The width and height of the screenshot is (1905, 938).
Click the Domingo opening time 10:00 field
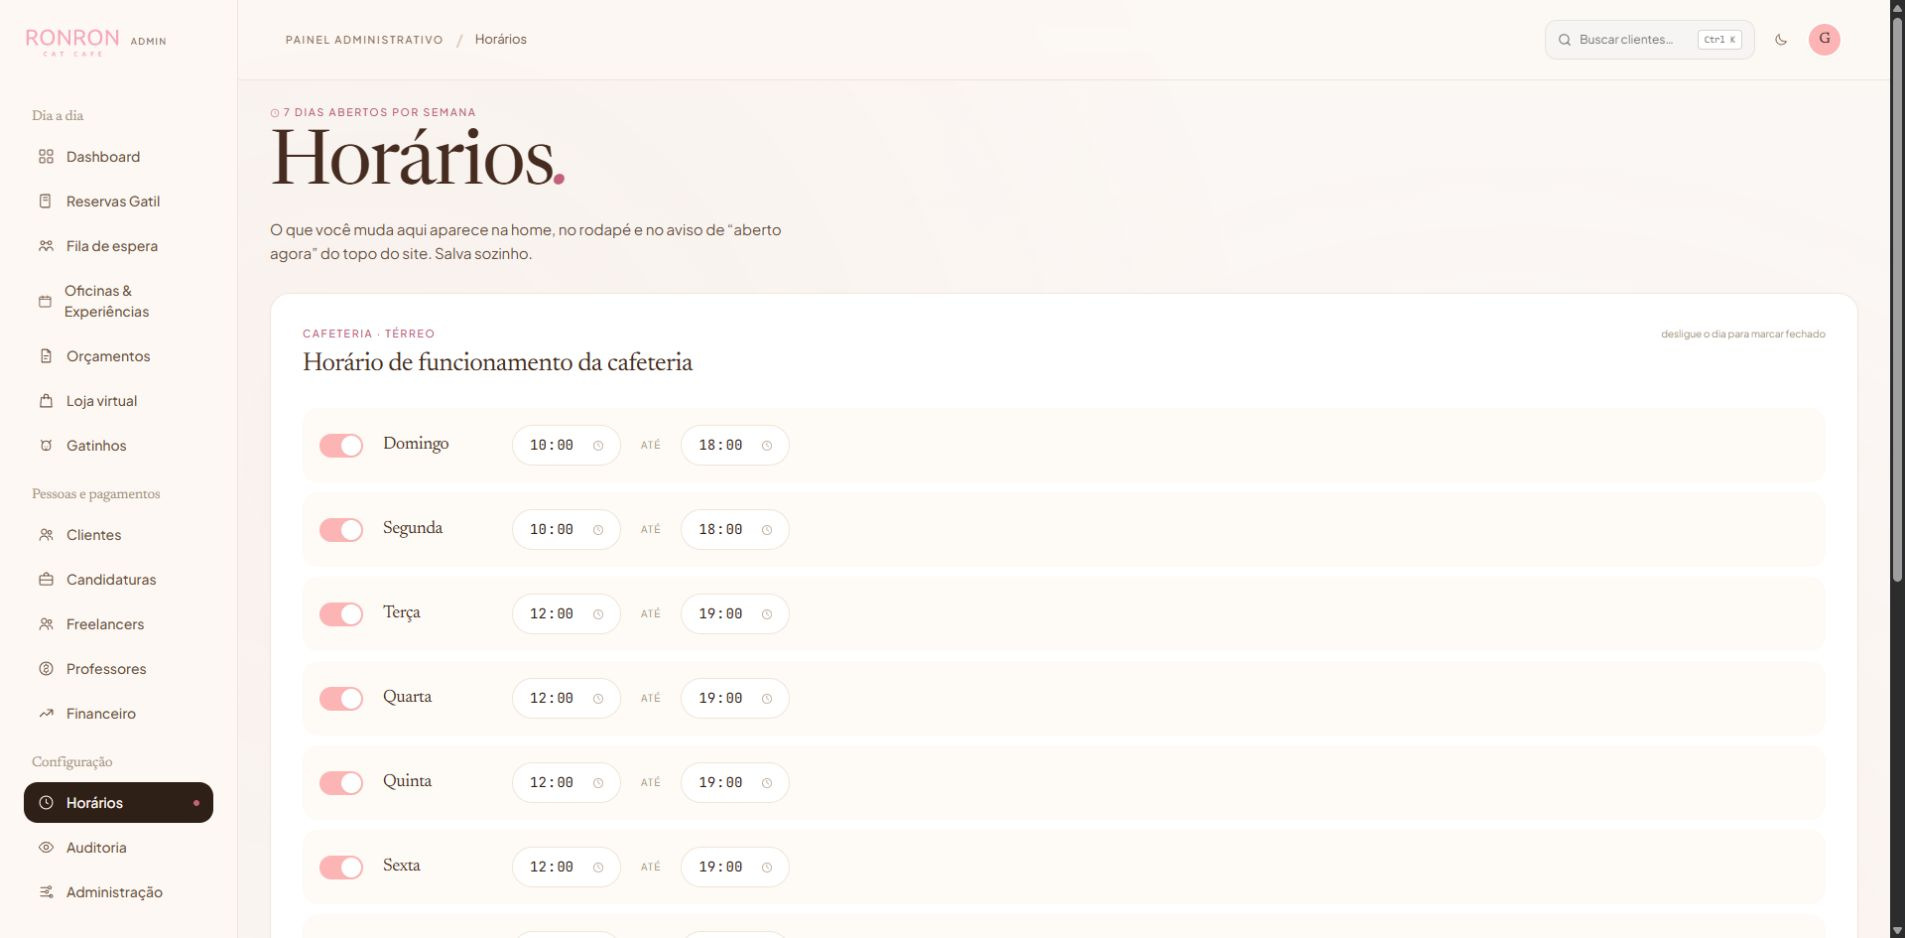566,446
